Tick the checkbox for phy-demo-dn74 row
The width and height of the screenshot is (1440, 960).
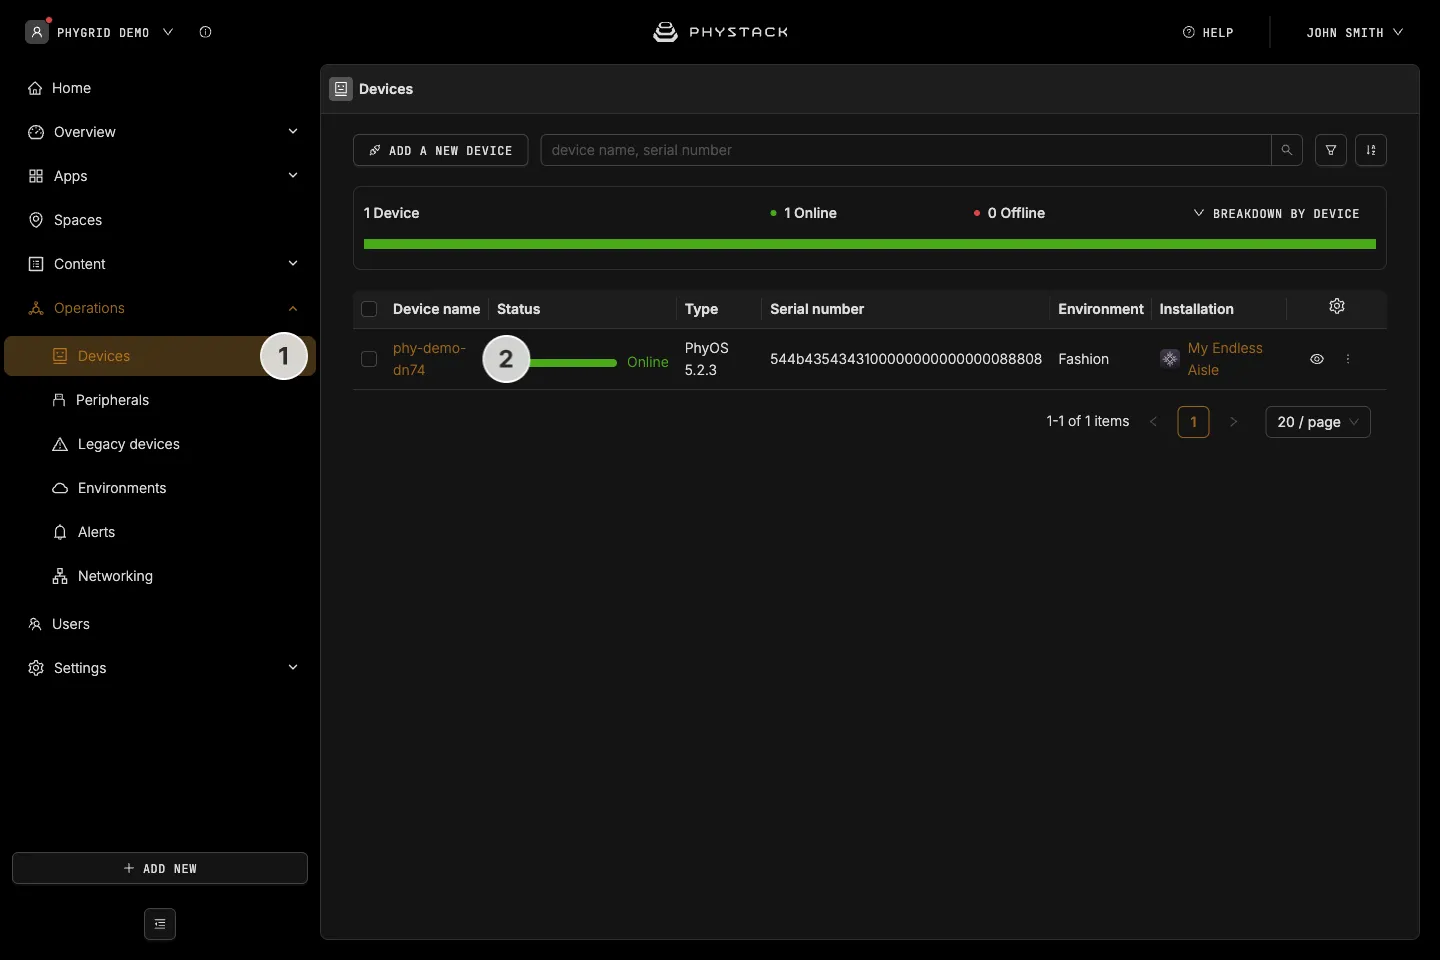click(369, 359)
